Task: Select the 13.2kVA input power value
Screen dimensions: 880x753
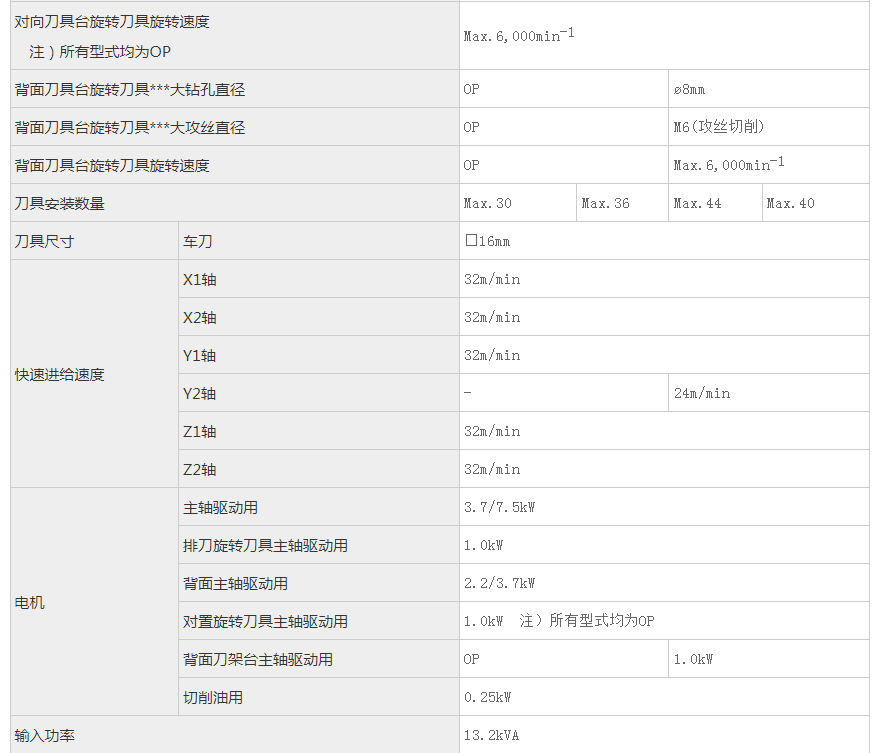Action: [x=491, y=735]
